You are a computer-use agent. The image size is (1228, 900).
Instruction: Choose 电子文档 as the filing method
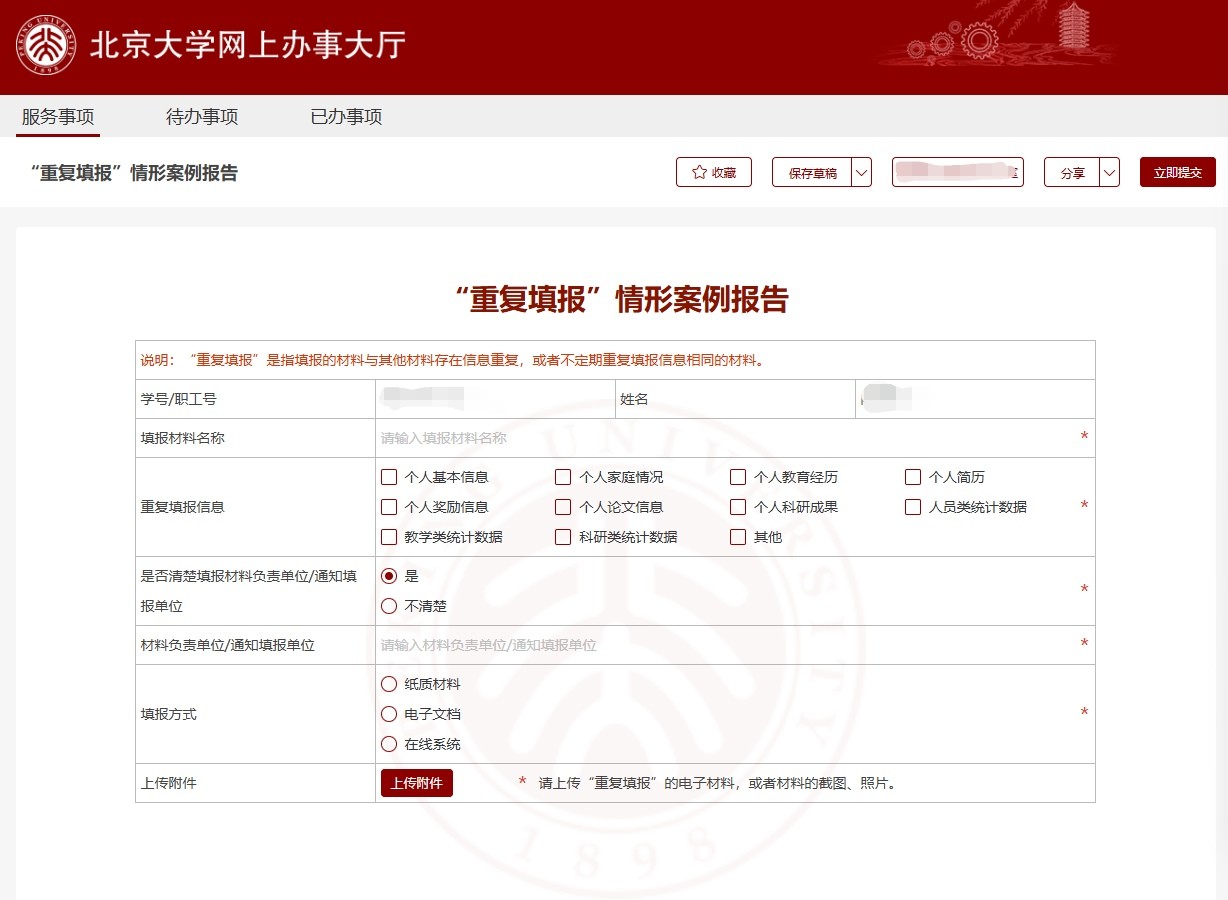coord(390,714)
